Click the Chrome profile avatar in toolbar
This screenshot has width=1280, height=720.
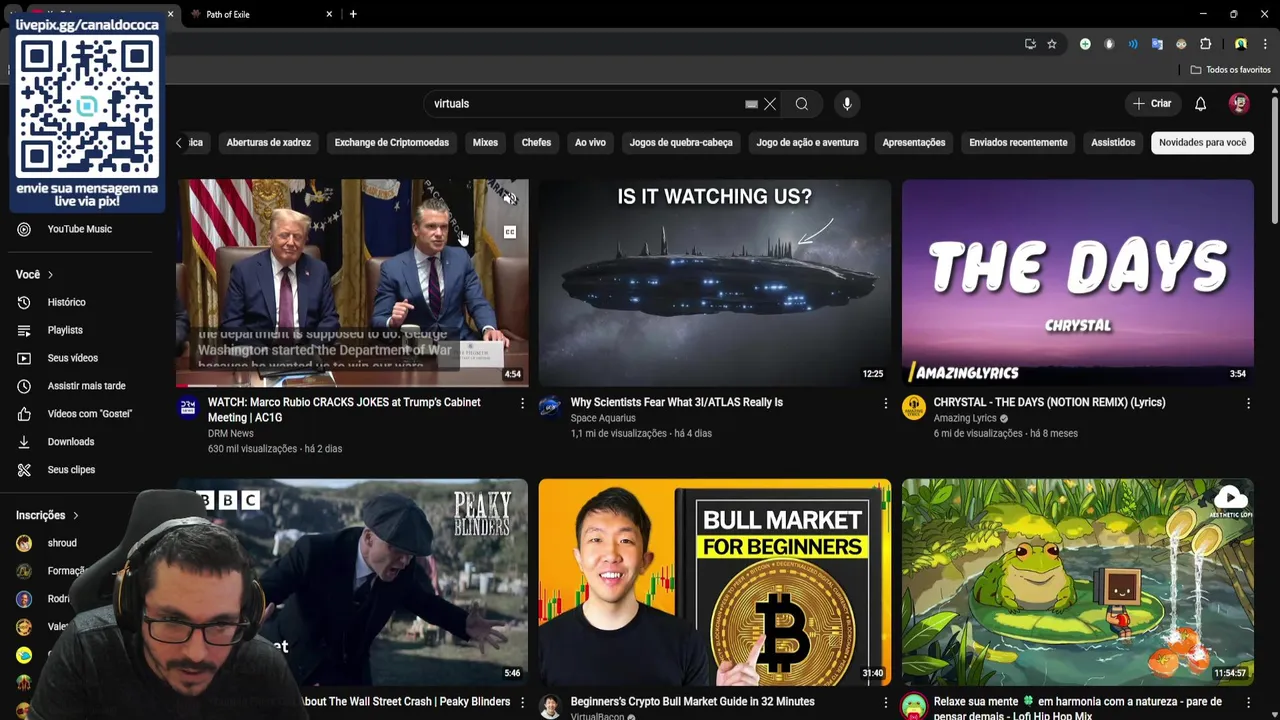pyautogui.click(x=1241, y=44)
